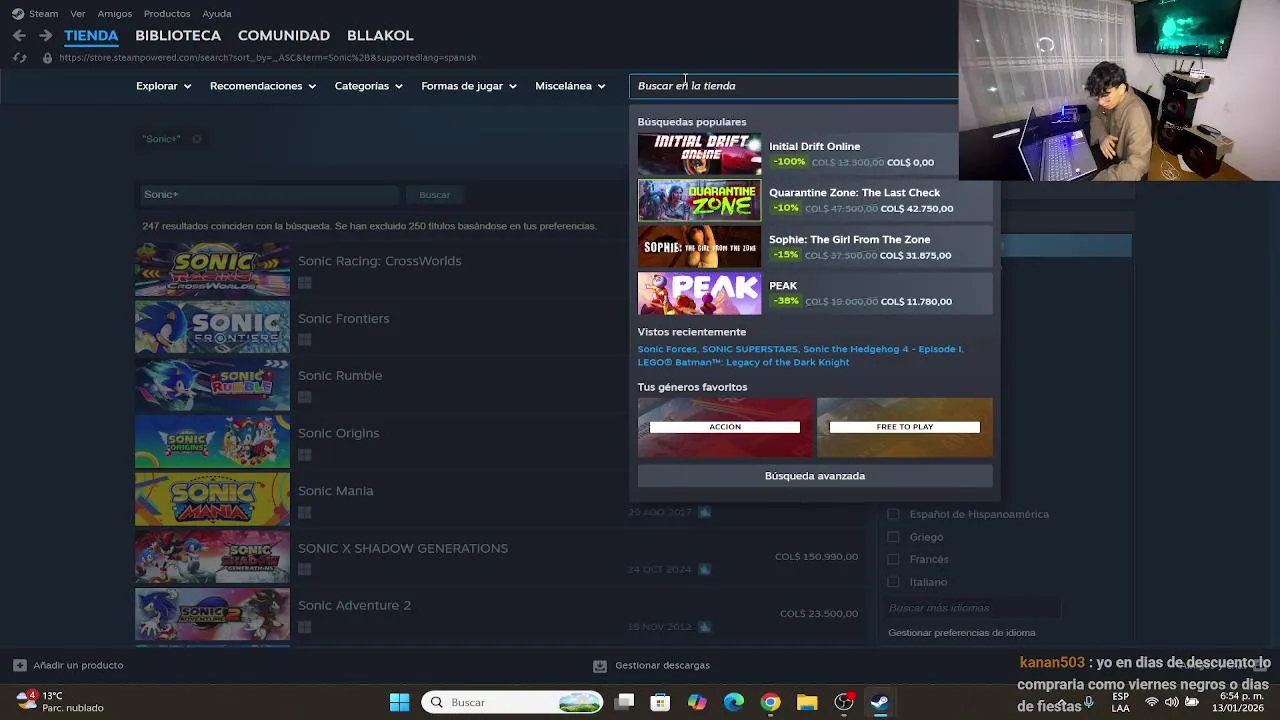
Task: Open Copilot from the taskbar
Action: (697, 702)
